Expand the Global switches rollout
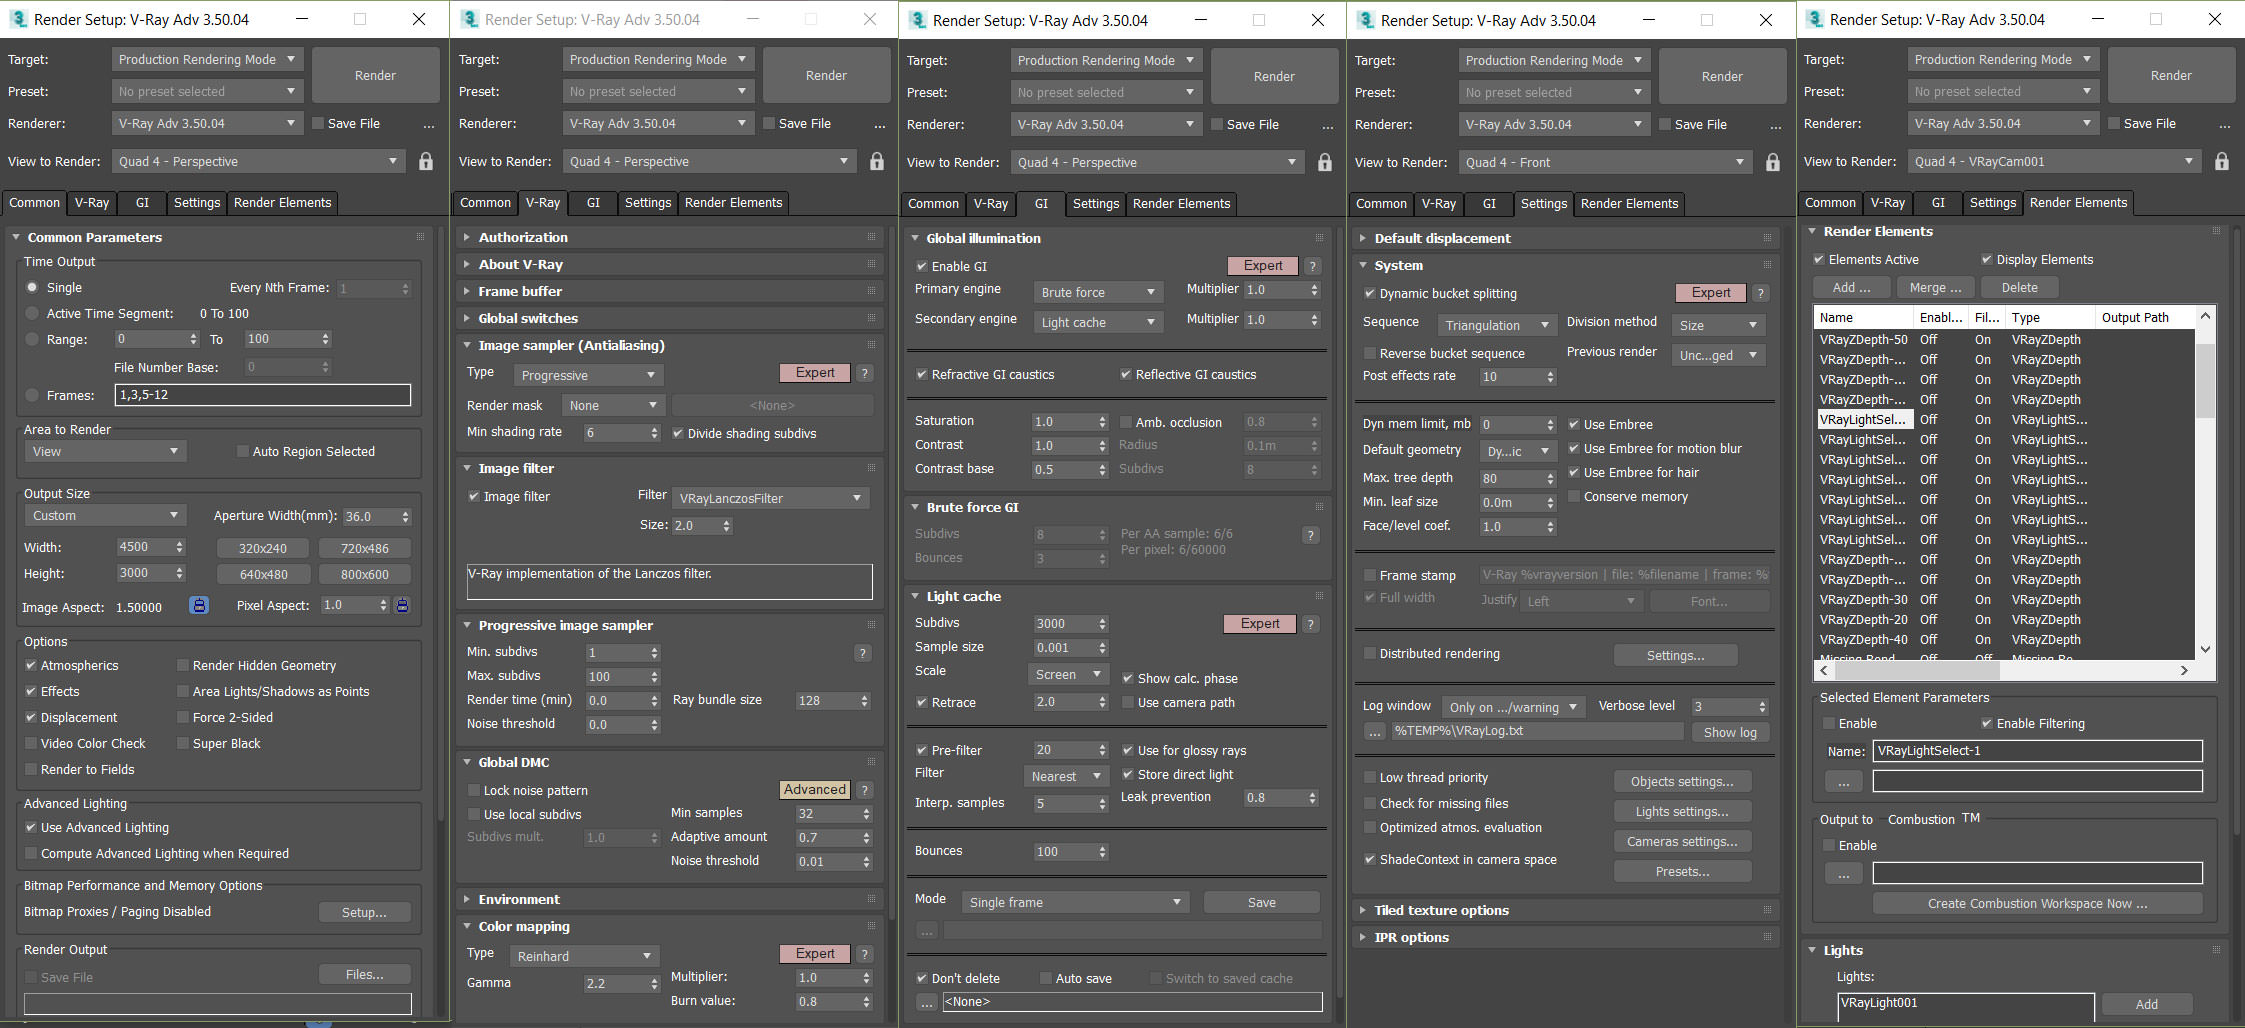The width and height of the screenshot is (2245, 1028). point(528,318)
